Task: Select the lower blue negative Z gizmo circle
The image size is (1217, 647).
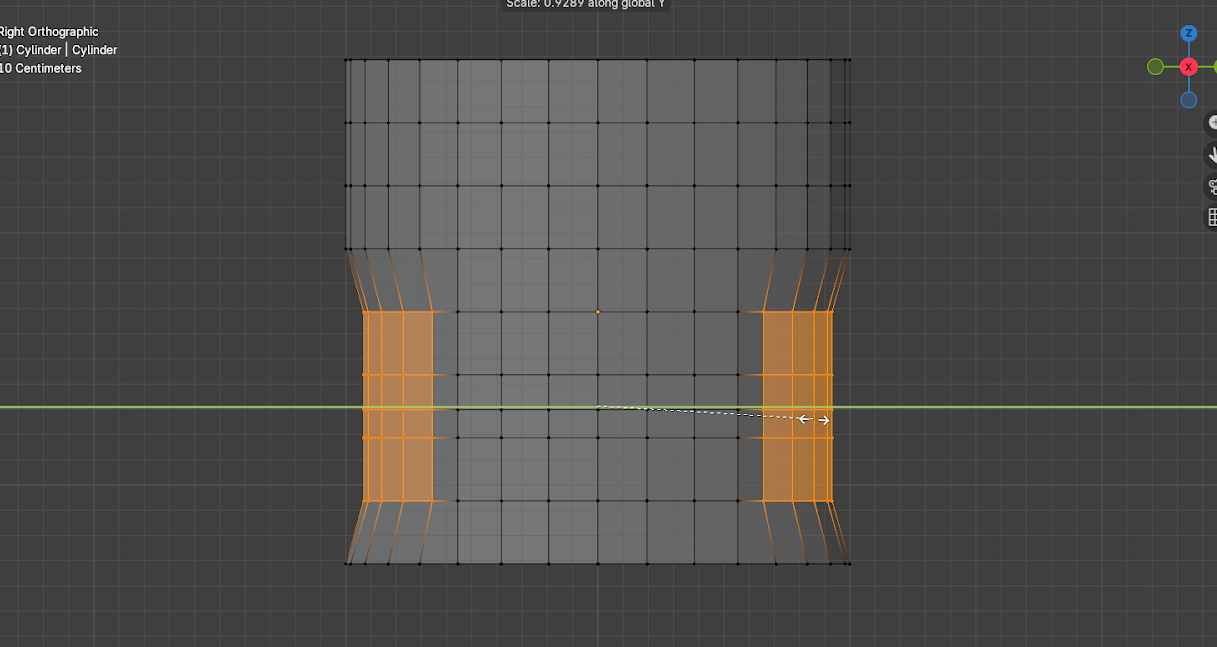Action: [x=1188, y=100]
